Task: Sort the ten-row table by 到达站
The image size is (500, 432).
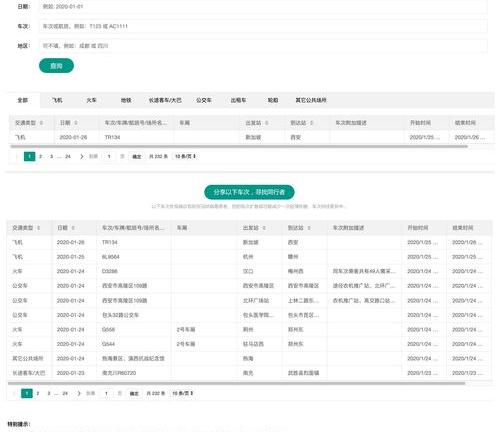Action: click(x=309, y=228)
